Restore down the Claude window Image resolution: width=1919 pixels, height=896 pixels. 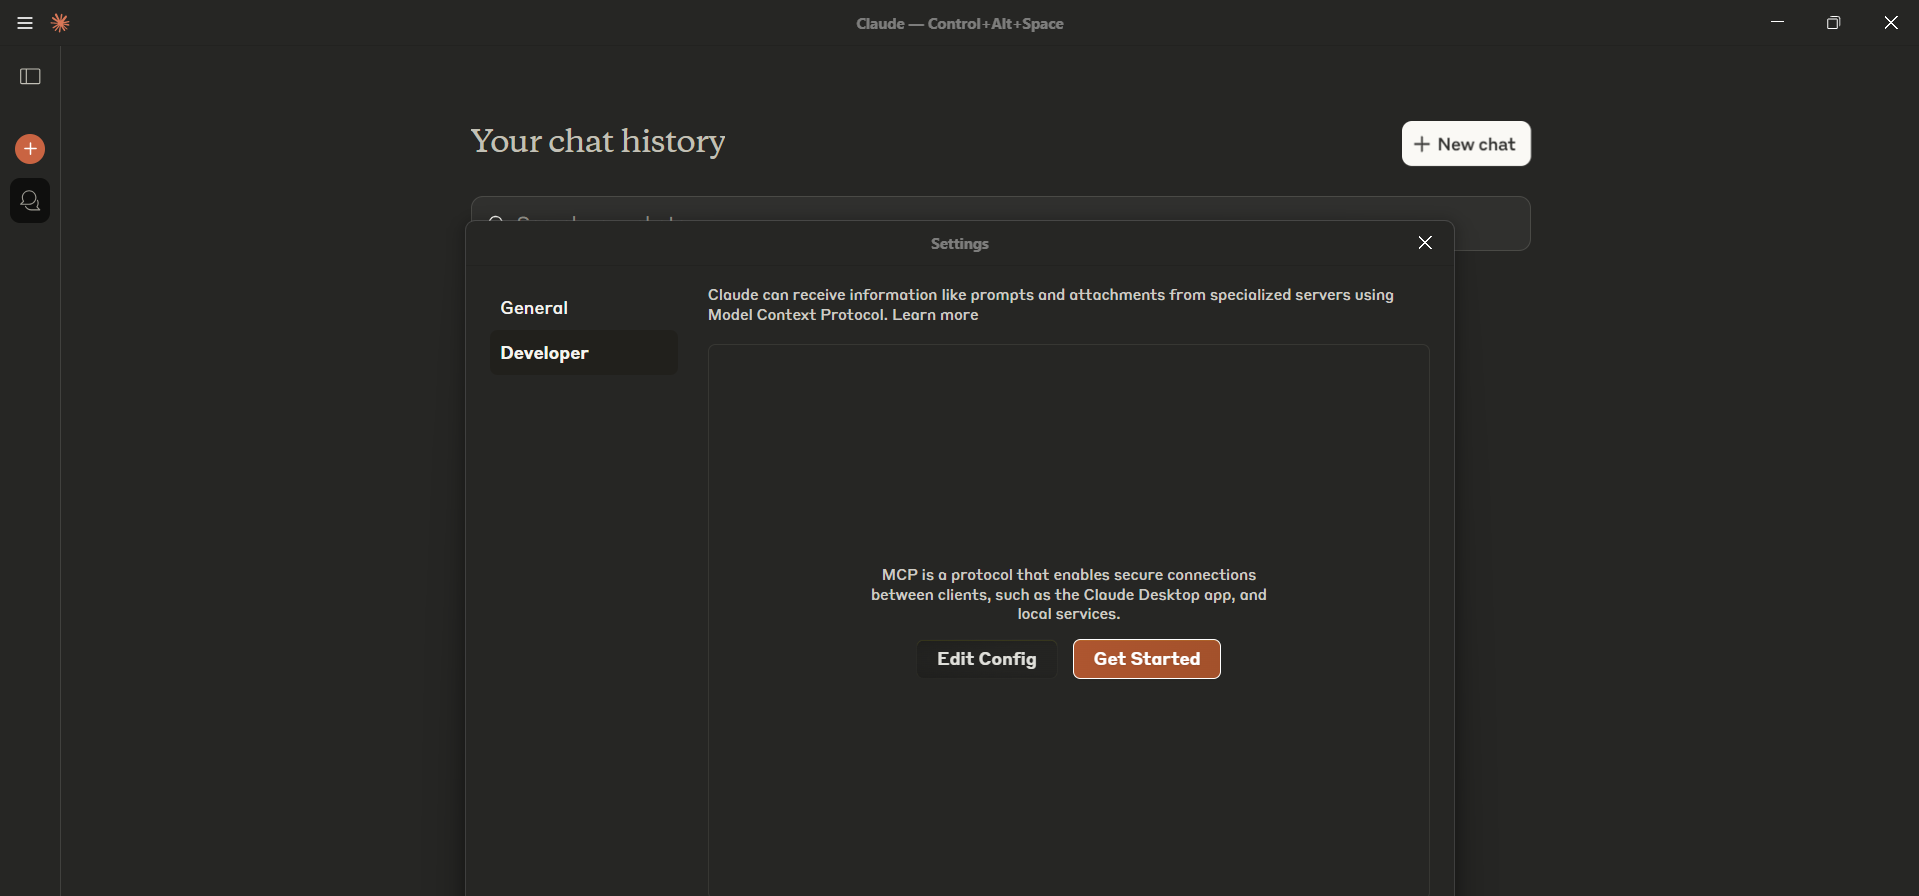pyautogui.click(x=1833, y=23)
